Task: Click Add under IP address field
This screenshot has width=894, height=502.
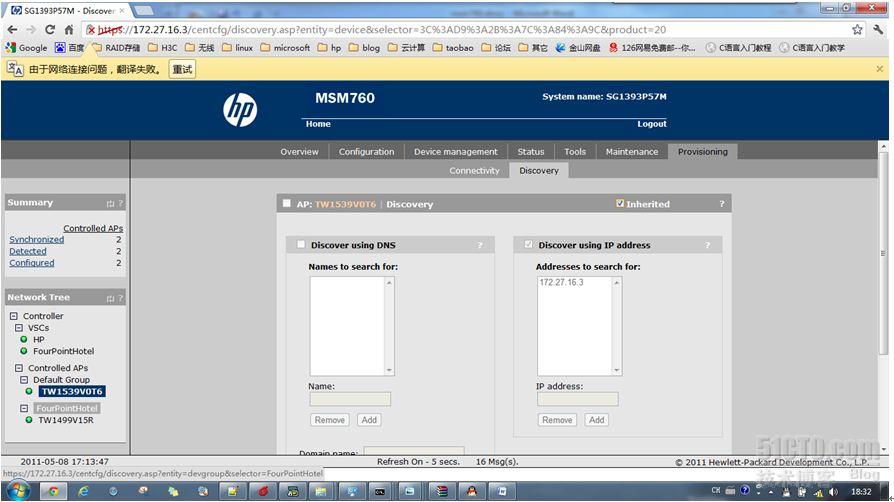Action: pyautogui.click(x=596, y=420)
